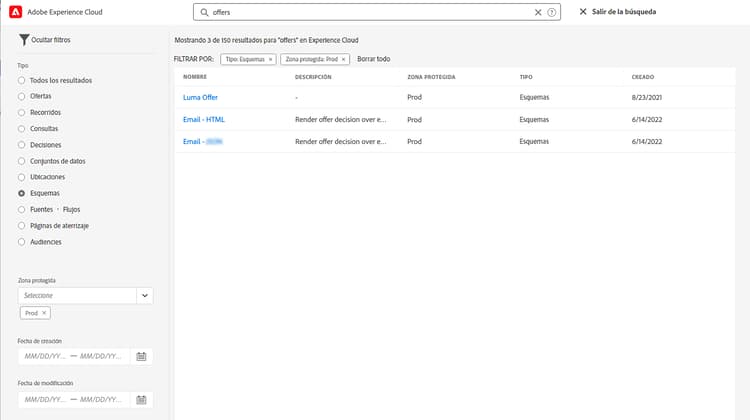Click Salir de la búsqueda
This screenshot has width=750, height=420.
(x=618, y=11)
